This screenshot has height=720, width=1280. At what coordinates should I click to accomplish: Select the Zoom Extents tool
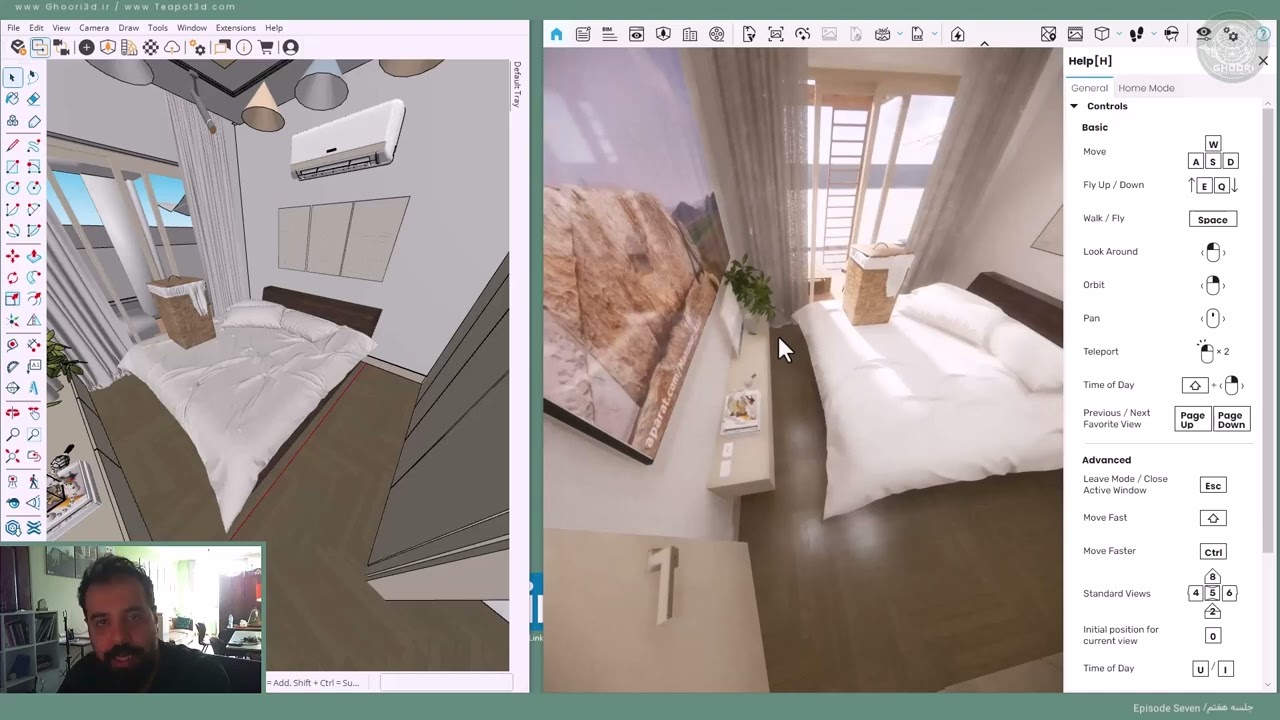pos(12,456)
